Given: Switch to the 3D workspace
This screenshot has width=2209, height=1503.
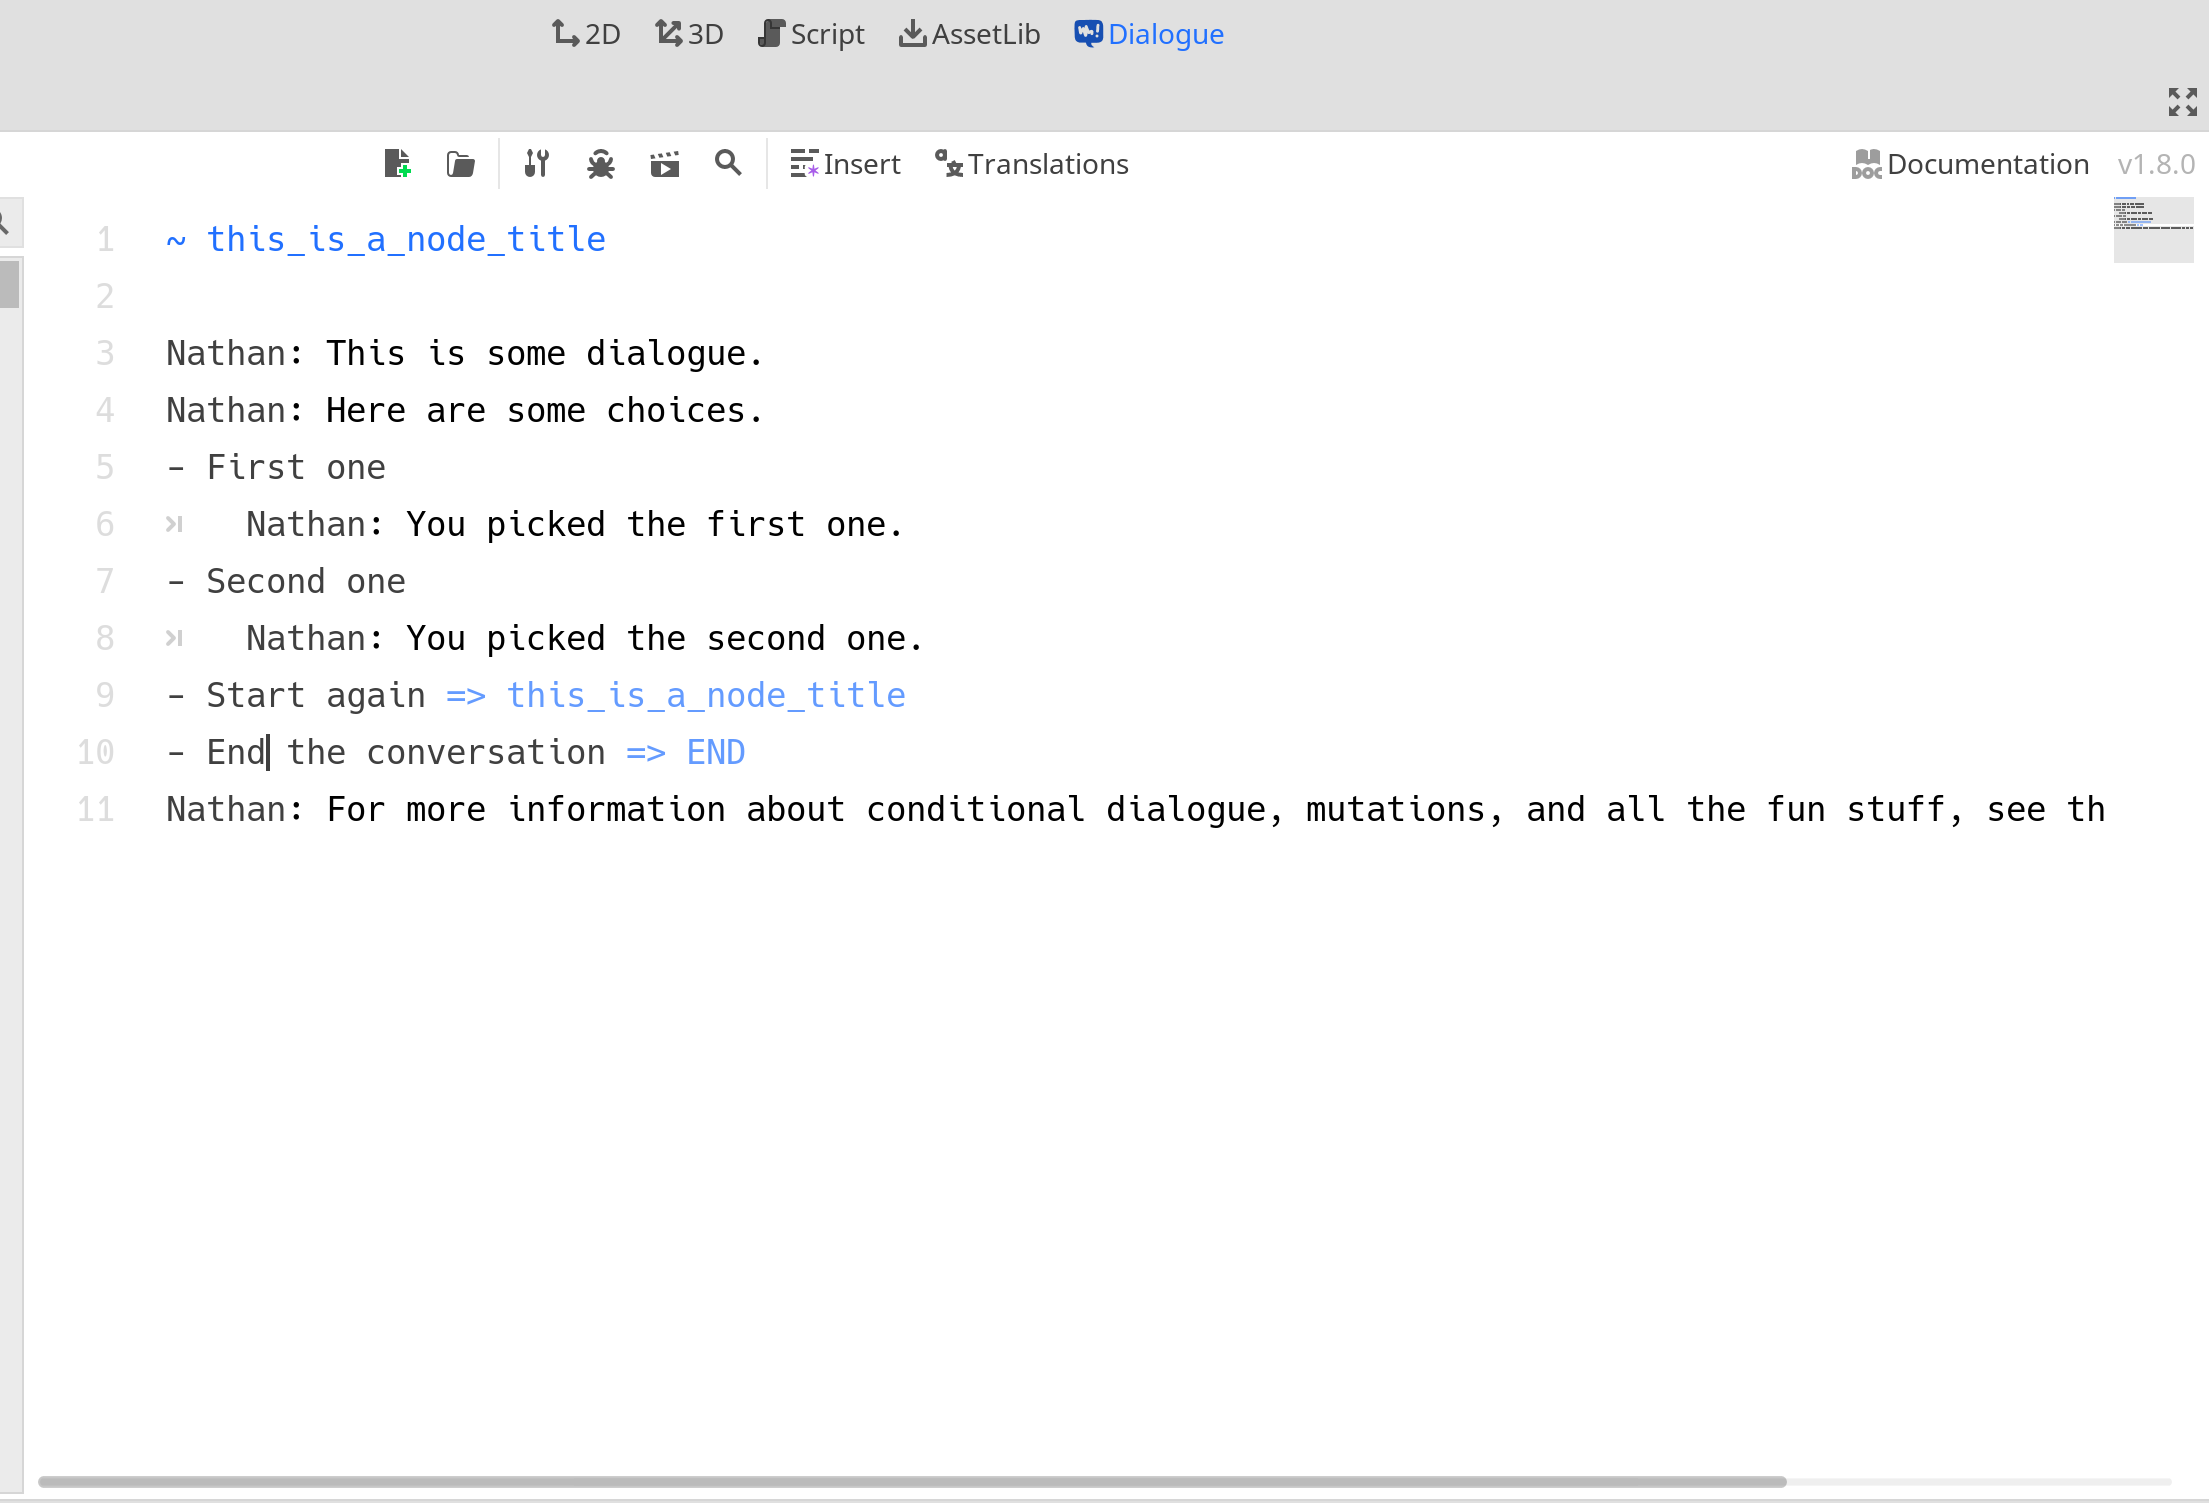Looking at the screenshot, I should 689,34.
